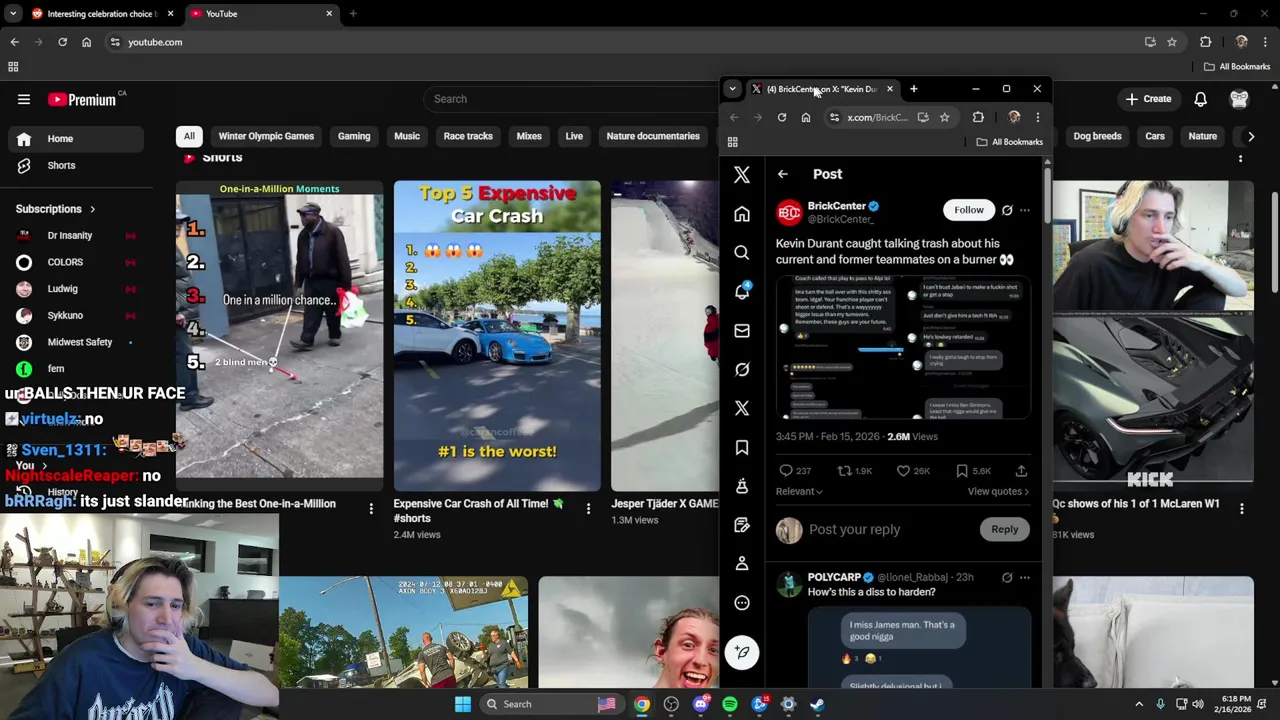1280x720 pixels.
Task: Share the BrickCenter post
Action: point(1021,471)
